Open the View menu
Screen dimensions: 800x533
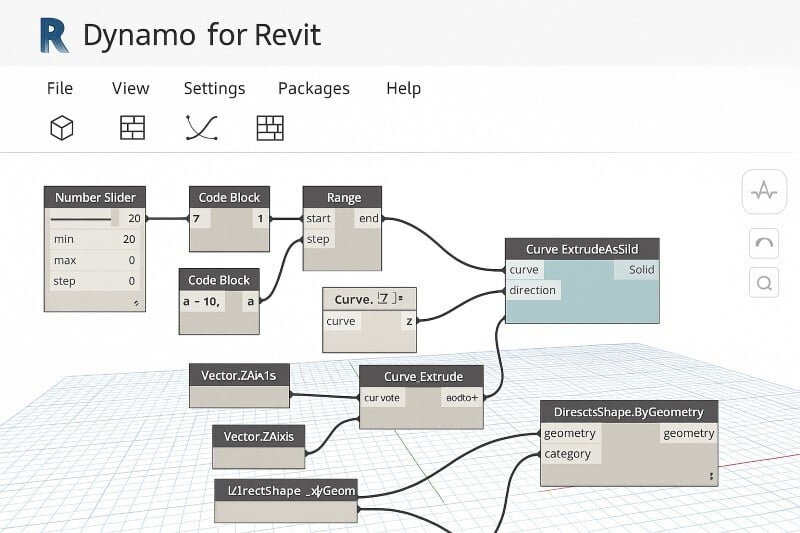pyautogui.click(x=131, y=88)
